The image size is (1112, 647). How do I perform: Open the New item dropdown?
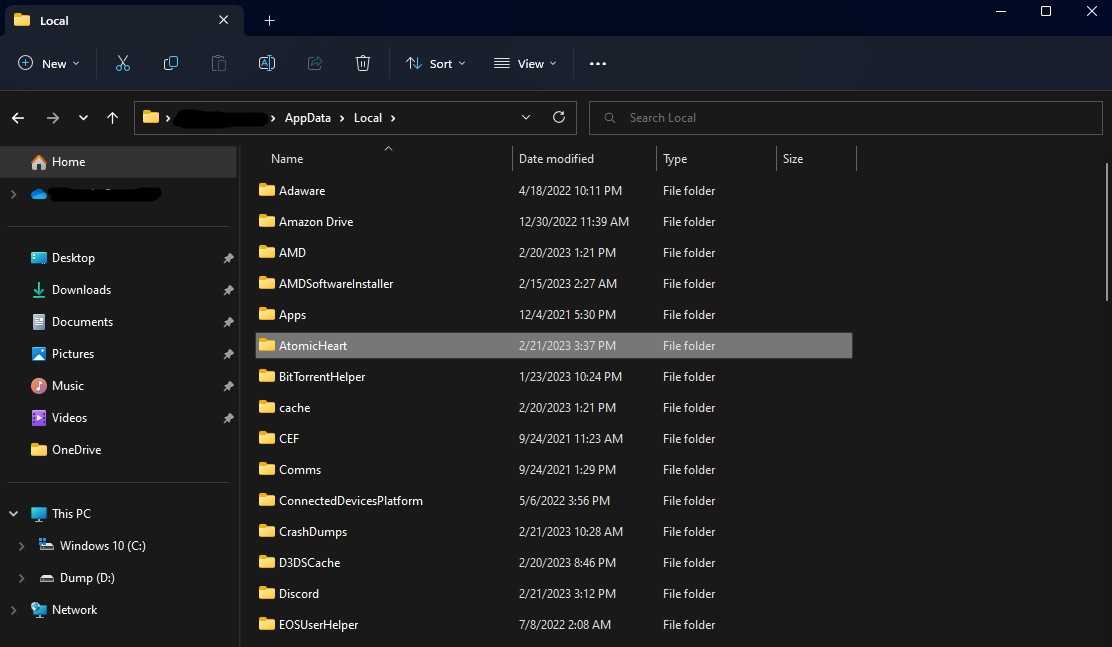(49, 63)
